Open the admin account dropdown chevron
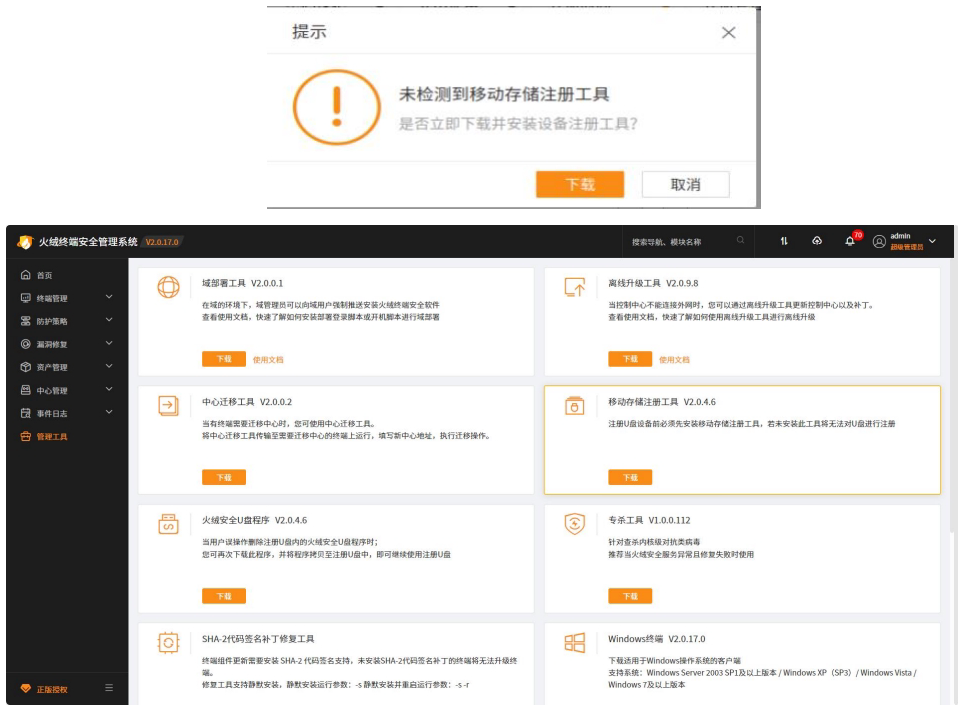Screen dimensions: 958x707 tap(930, 241)
